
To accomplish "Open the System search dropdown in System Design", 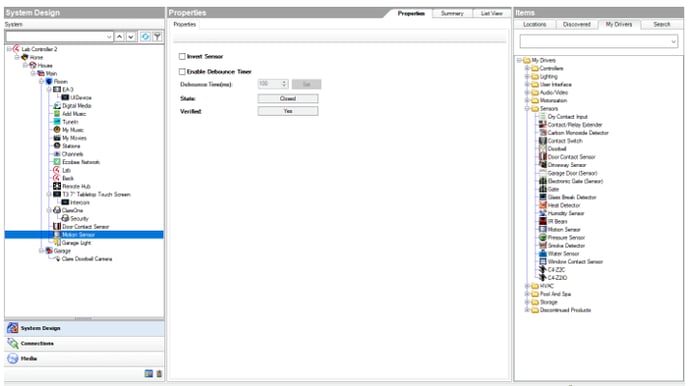I will tap(109, 37).
